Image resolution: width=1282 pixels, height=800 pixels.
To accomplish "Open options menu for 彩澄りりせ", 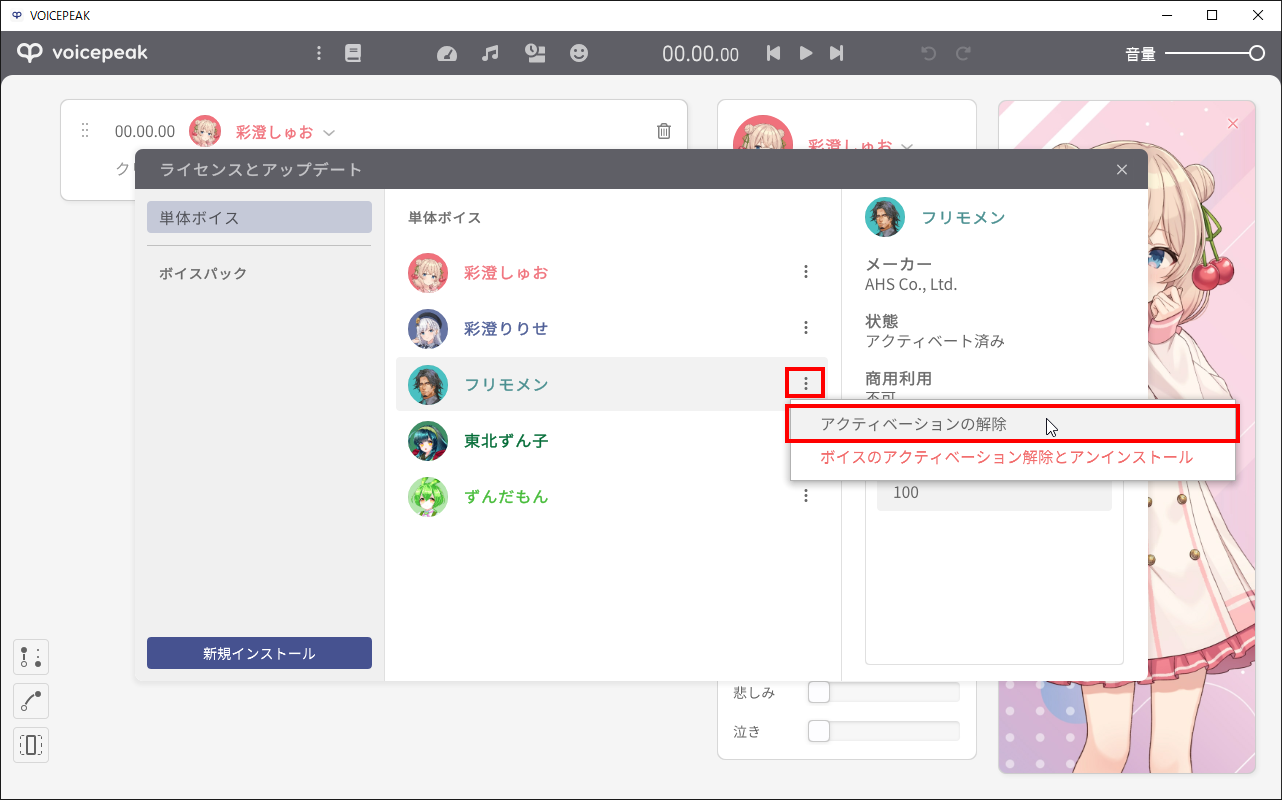I will coord(806,328).
